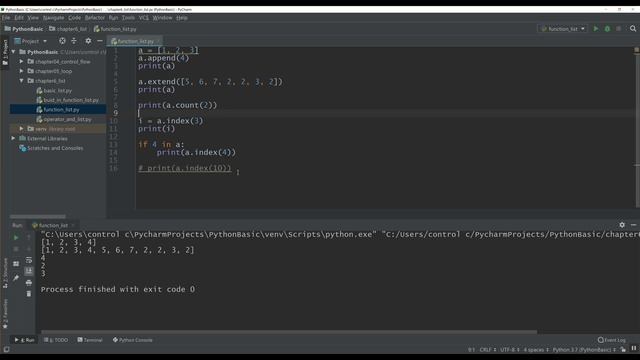Change the 4 spaces indent setting

coord(536,350)
